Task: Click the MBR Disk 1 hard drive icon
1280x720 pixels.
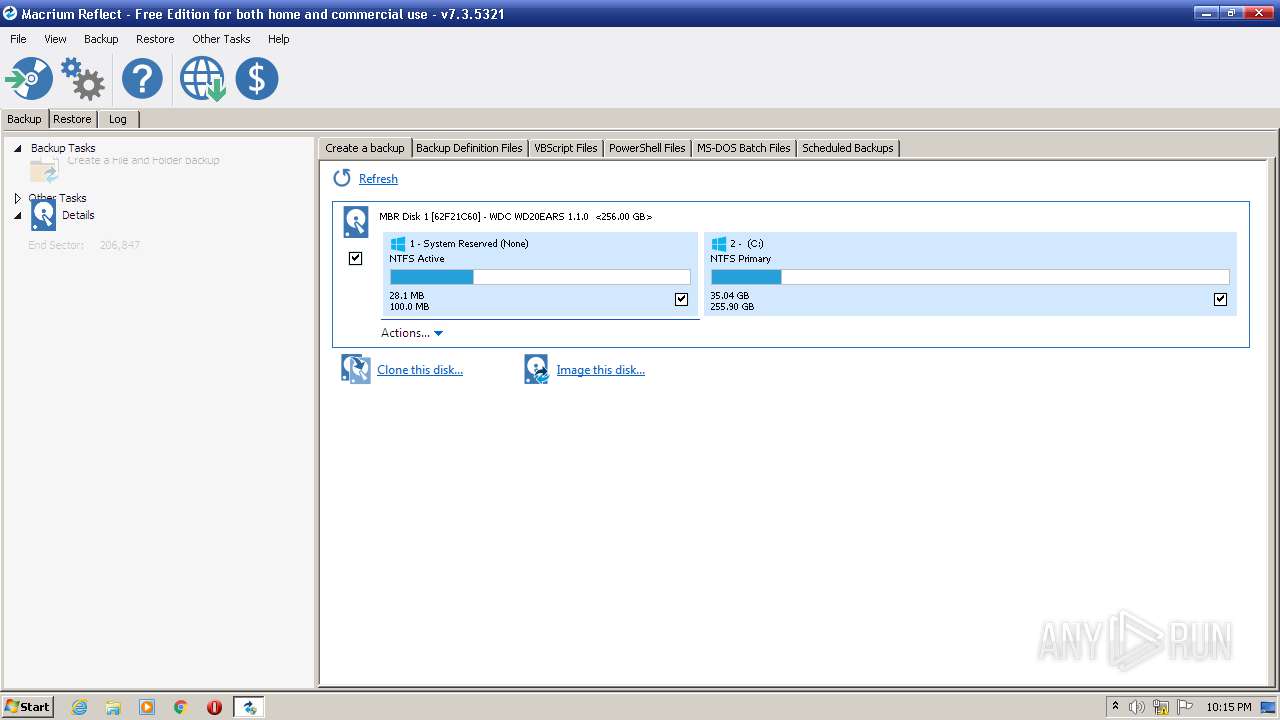Action: pyautogui.click(x=355, y=221)
